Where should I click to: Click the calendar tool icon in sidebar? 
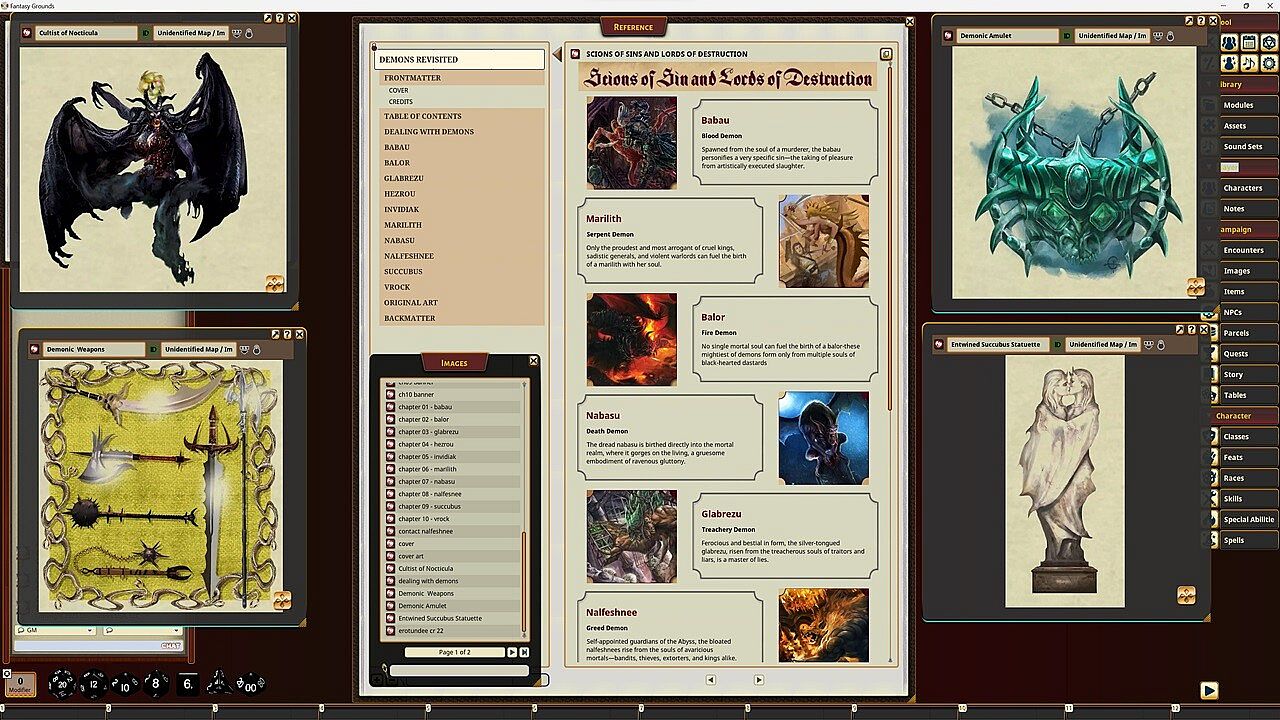pos(1249,42)
